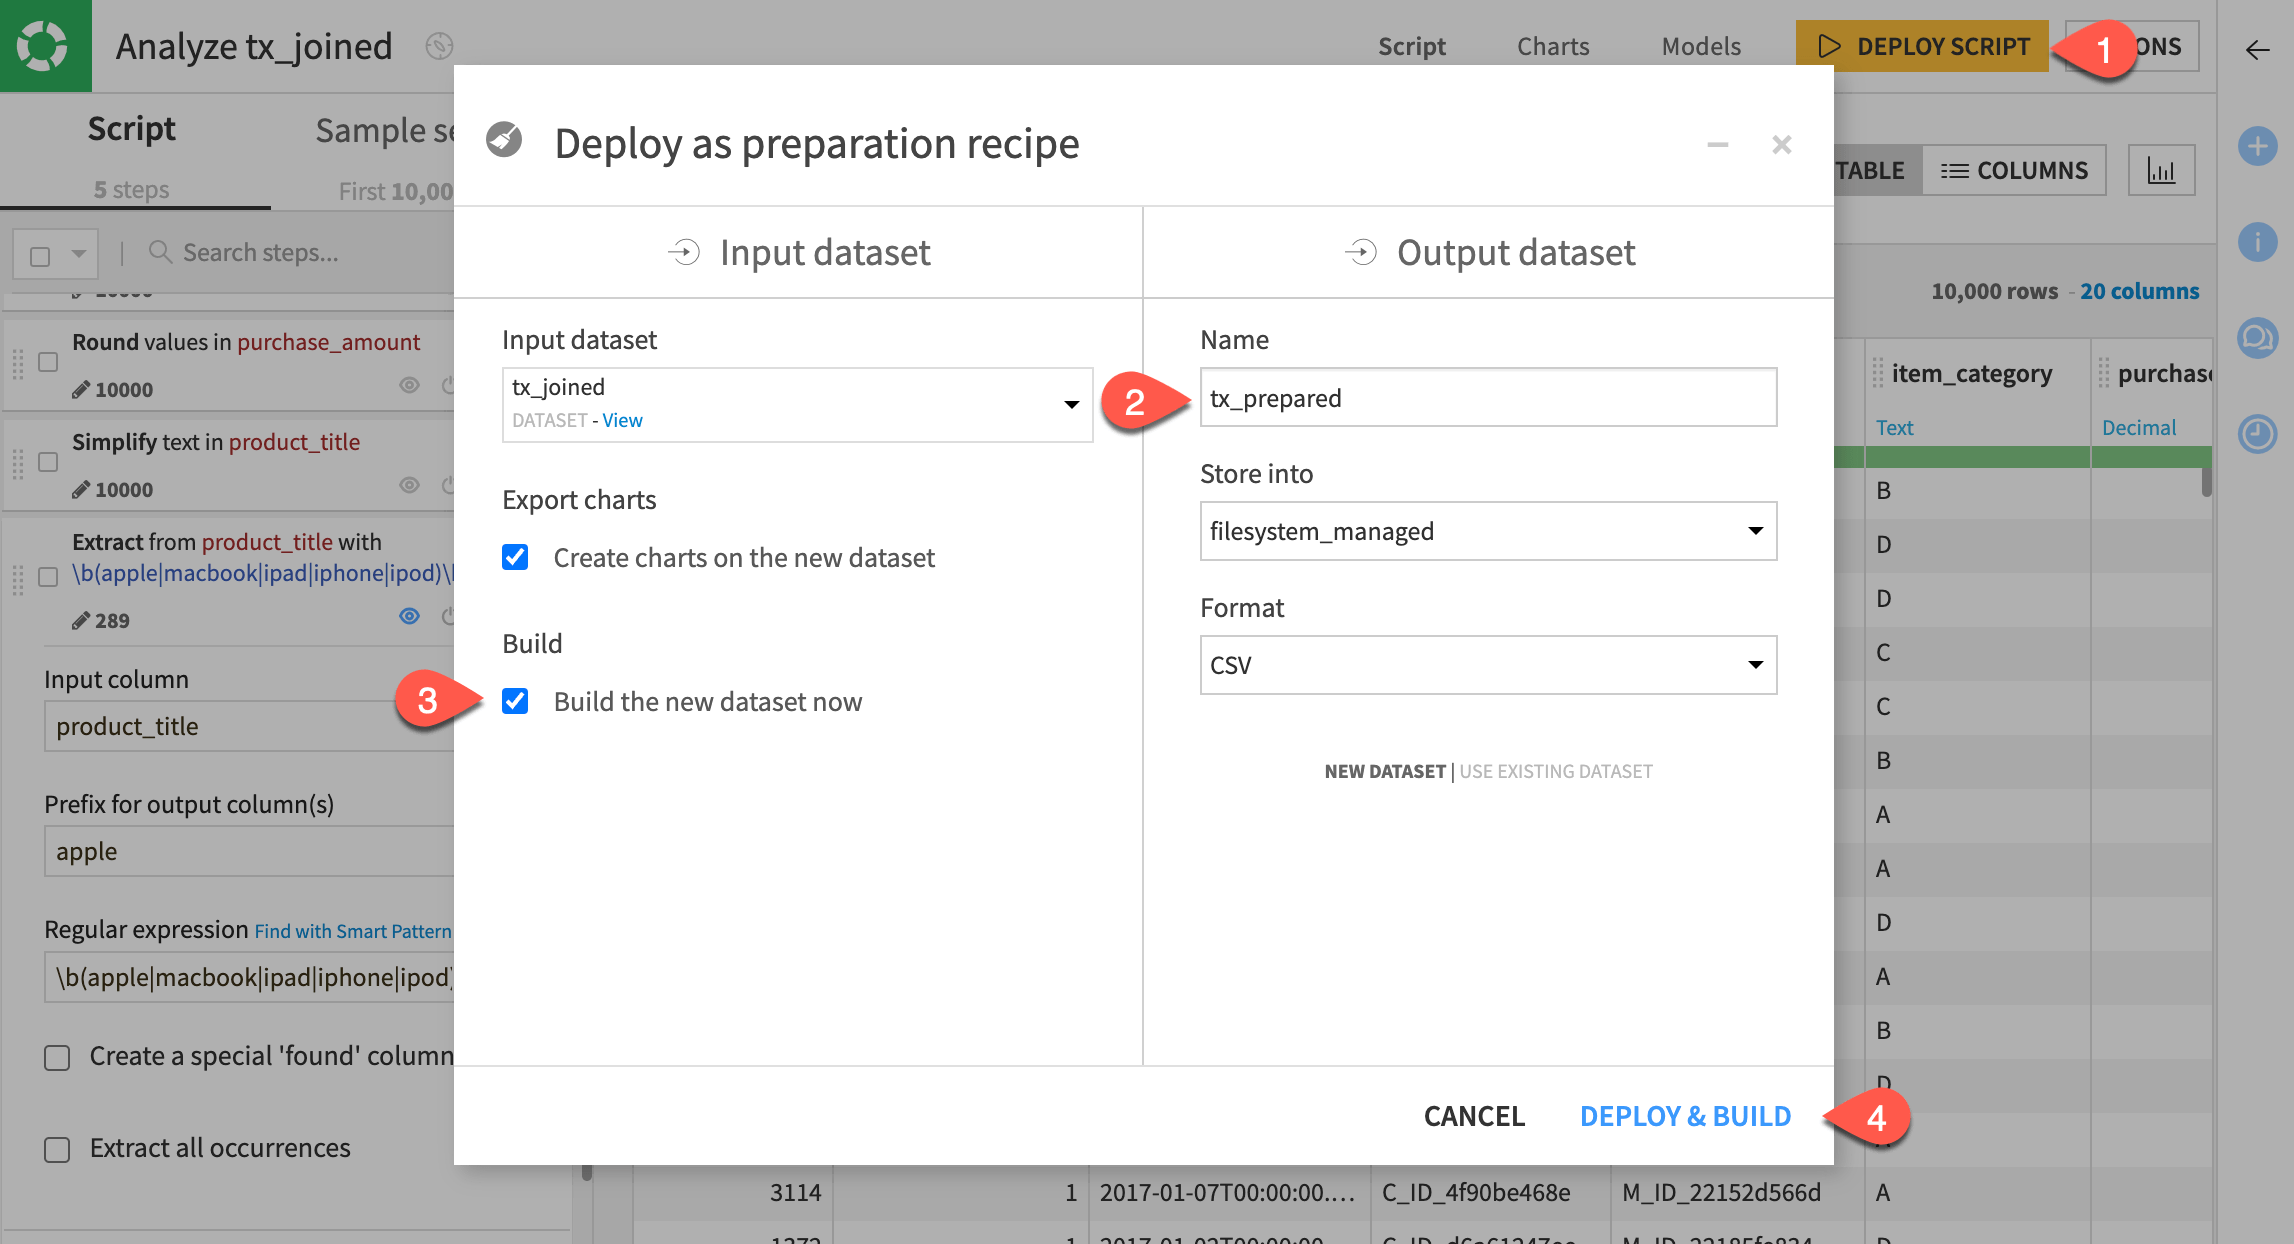Click pencil icon showing 289 on Extract step
Screen dimensions: 2294x1244
pyautogui.click(x=81, y=620)
